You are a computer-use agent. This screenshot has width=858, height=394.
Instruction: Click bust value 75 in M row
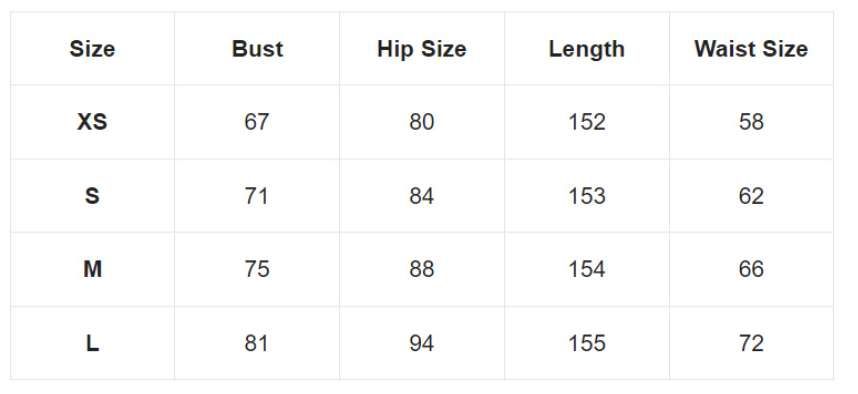pos(257,269)
